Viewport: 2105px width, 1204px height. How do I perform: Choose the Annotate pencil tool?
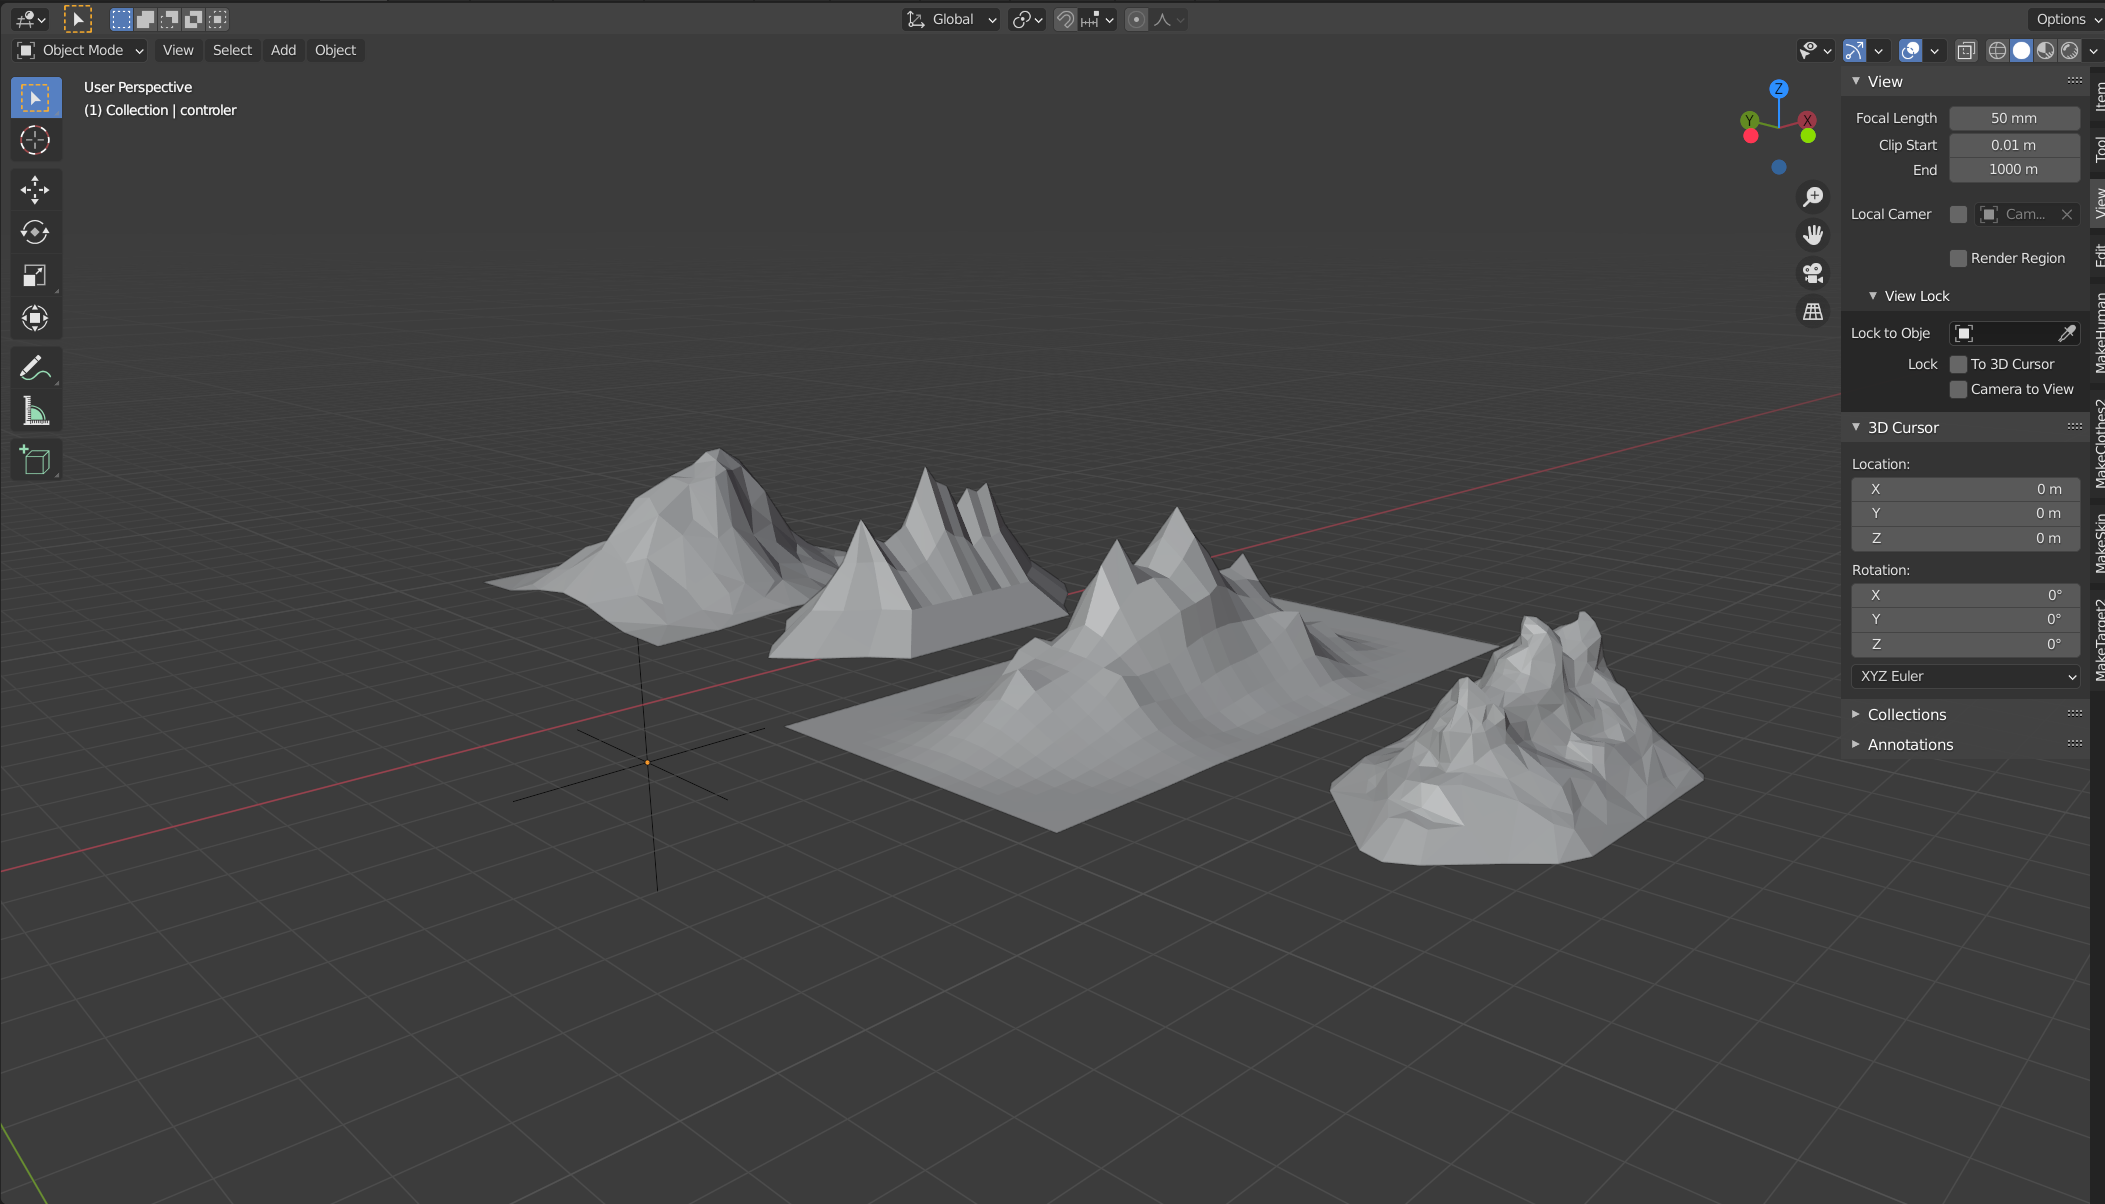pos(35,368)
